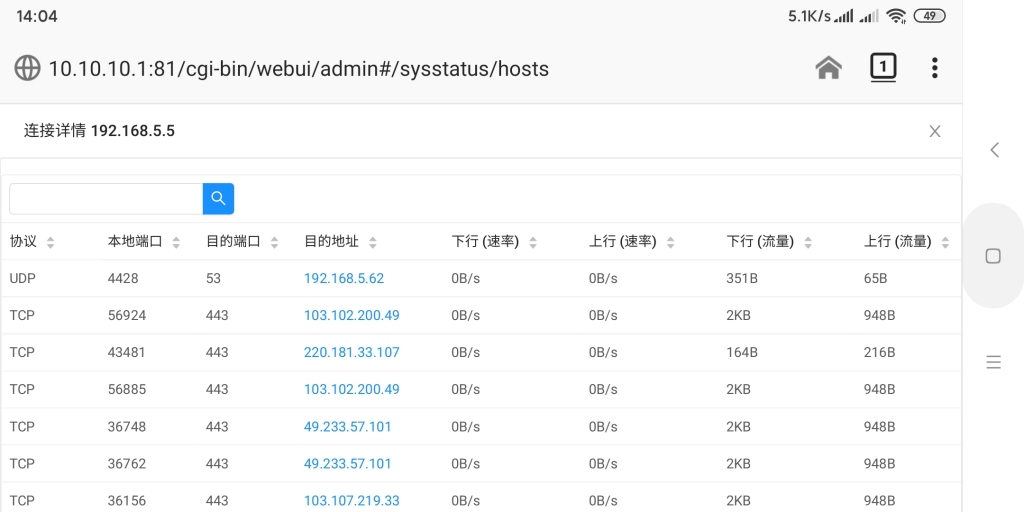
Task: Open destination address 192.168.5.62 link
Action: click(344, 278)
